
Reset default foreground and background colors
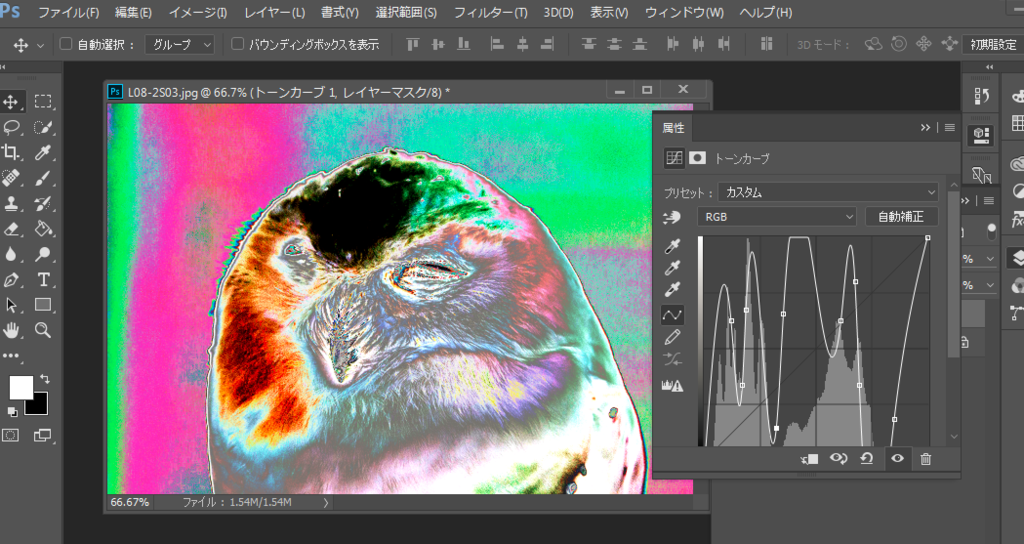pos(12,411)
